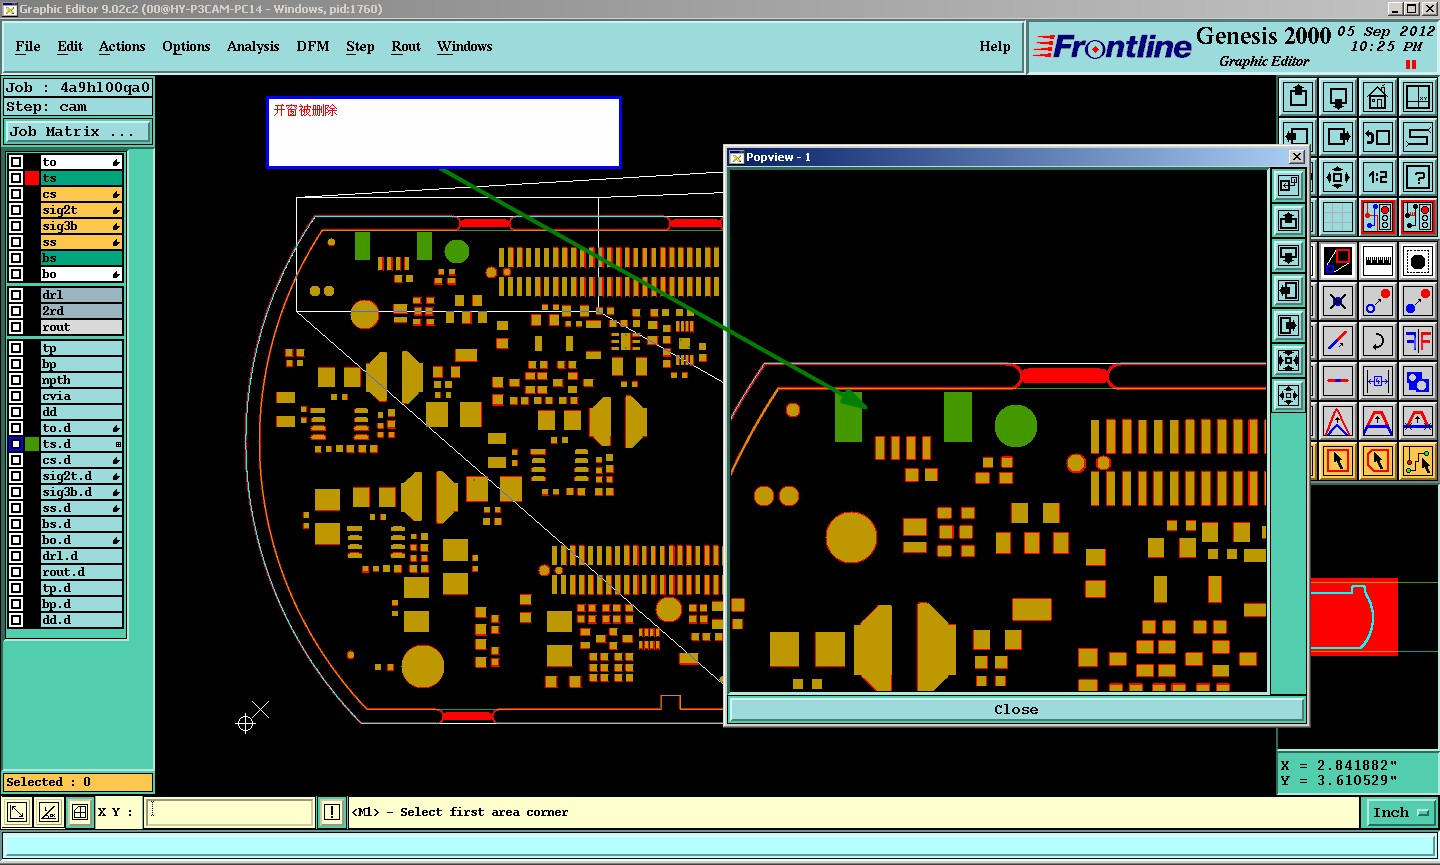This screenshot has height=865, width=1440.
Task: Click the ruler measure tool icon
Action: pyautogui.click(x=1378, y=261)
